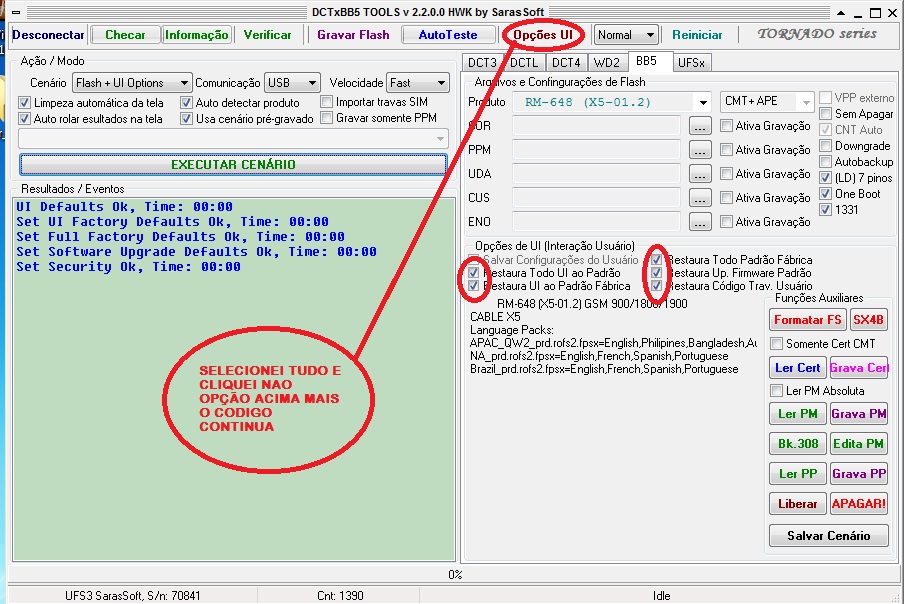Enable Autobackup checkbox
Viewport: 904px width, 604px height.
pos(826,162)
